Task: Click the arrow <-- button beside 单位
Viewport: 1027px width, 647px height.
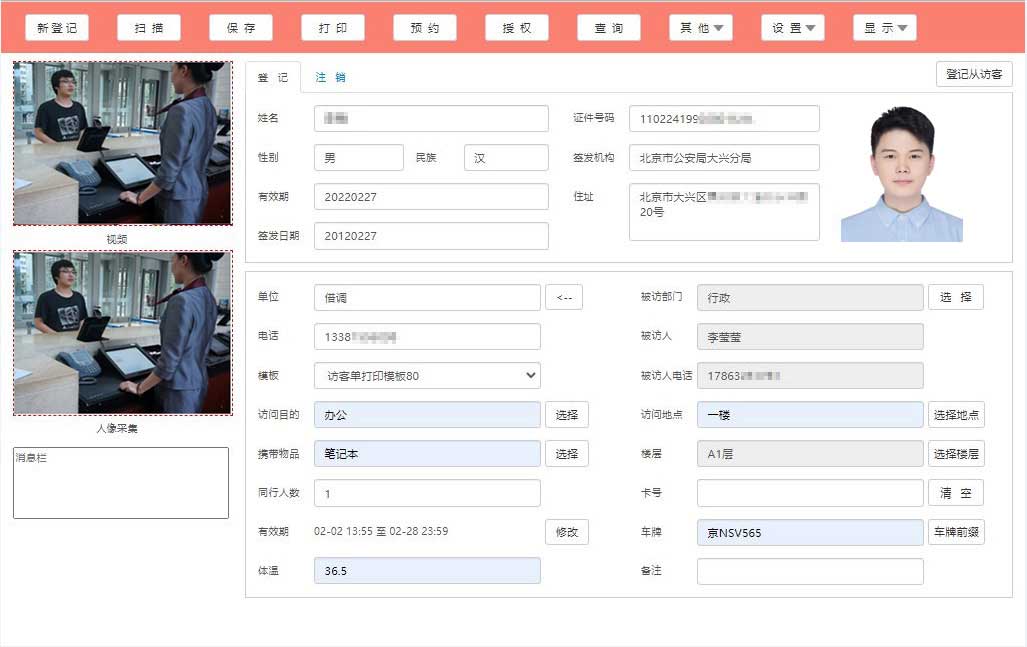Action: coord(564,297)
